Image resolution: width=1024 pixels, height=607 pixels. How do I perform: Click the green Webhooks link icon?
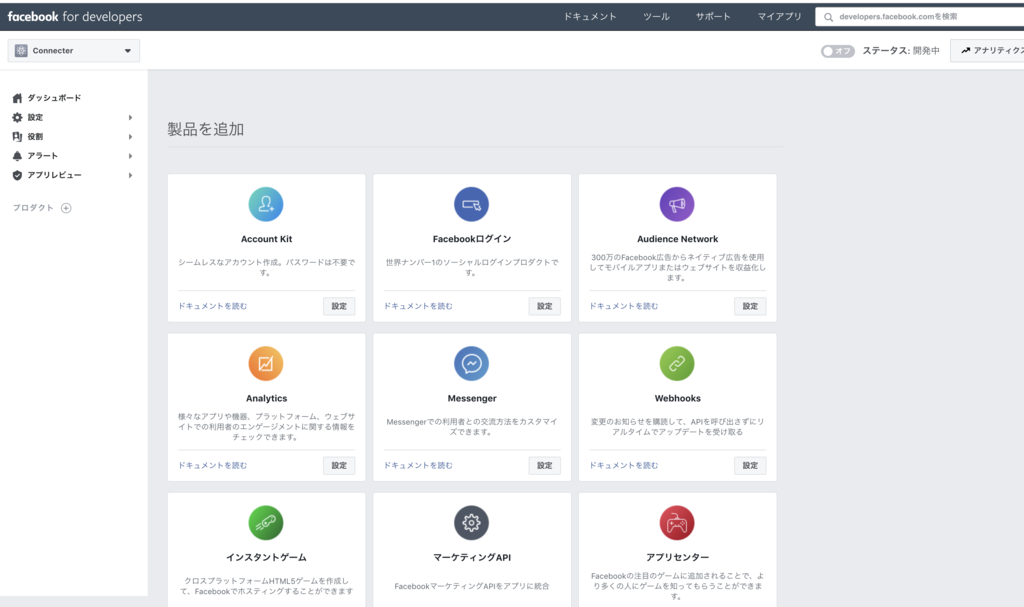coord(677,363)
